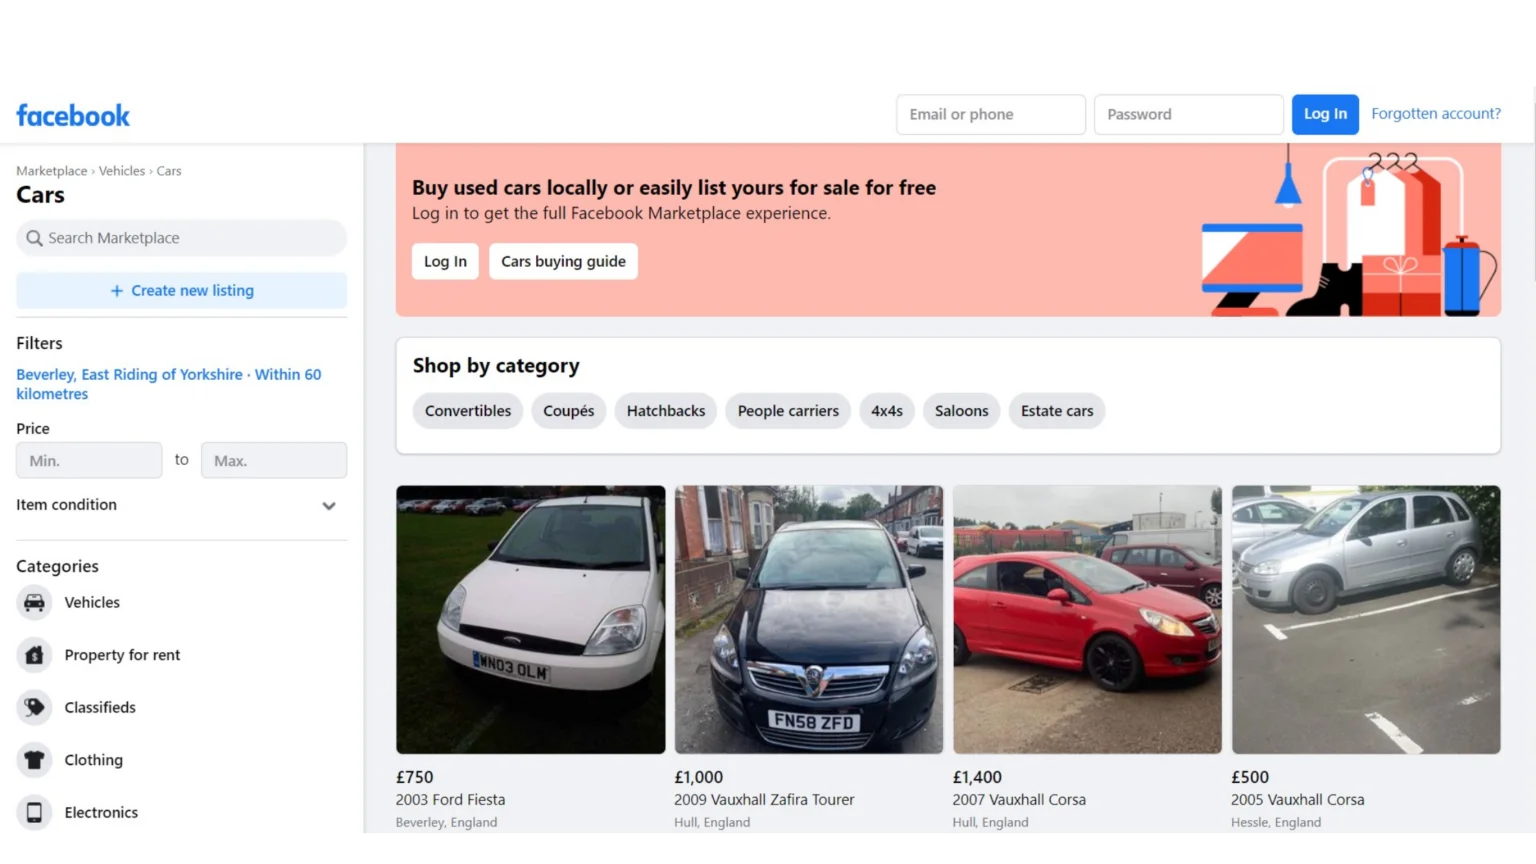This screenshot has height=864, width=1536.
Task: Click the blue Log In button in header
Action: point(1325,114)
